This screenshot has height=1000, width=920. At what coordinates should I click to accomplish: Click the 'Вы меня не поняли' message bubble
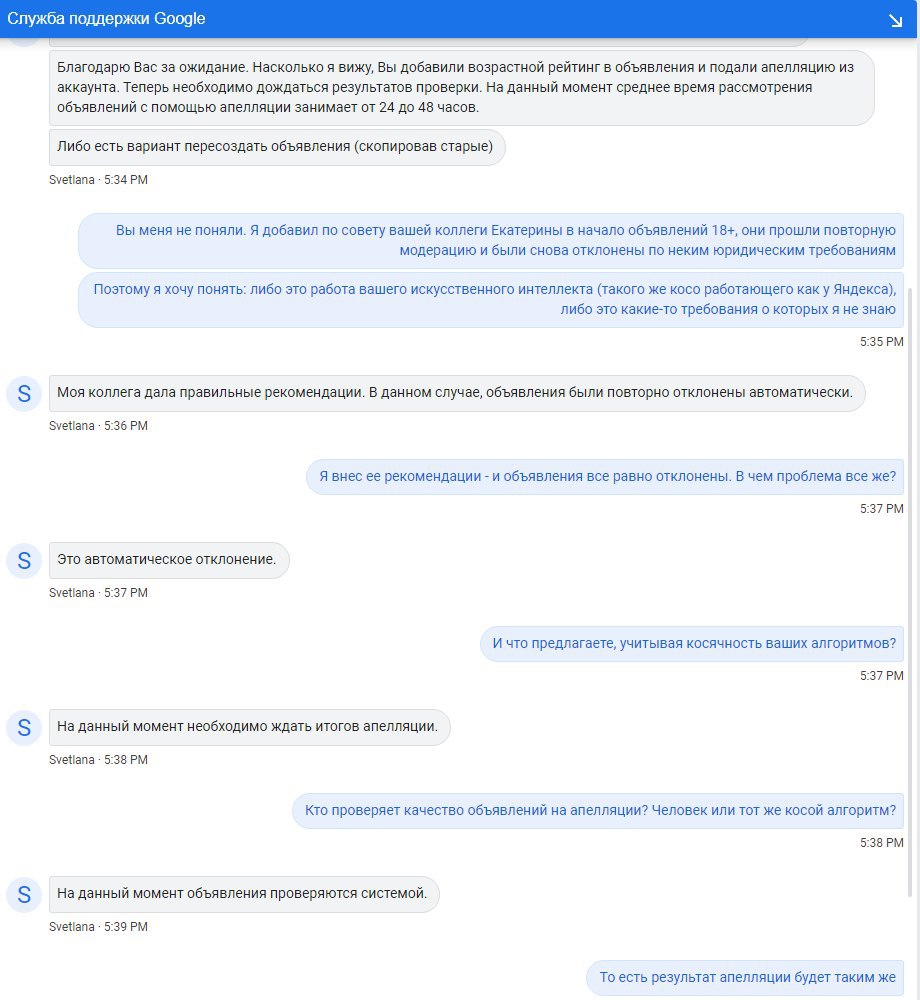pos(491,240)
